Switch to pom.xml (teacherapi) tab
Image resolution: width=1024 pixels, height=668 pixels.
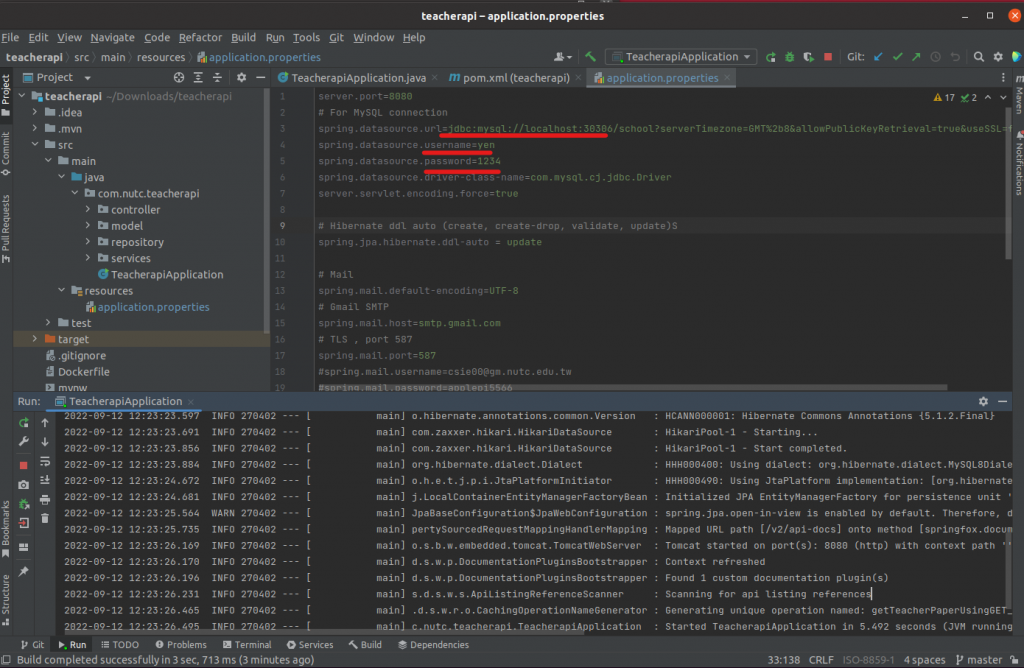[x=515, y=78]
